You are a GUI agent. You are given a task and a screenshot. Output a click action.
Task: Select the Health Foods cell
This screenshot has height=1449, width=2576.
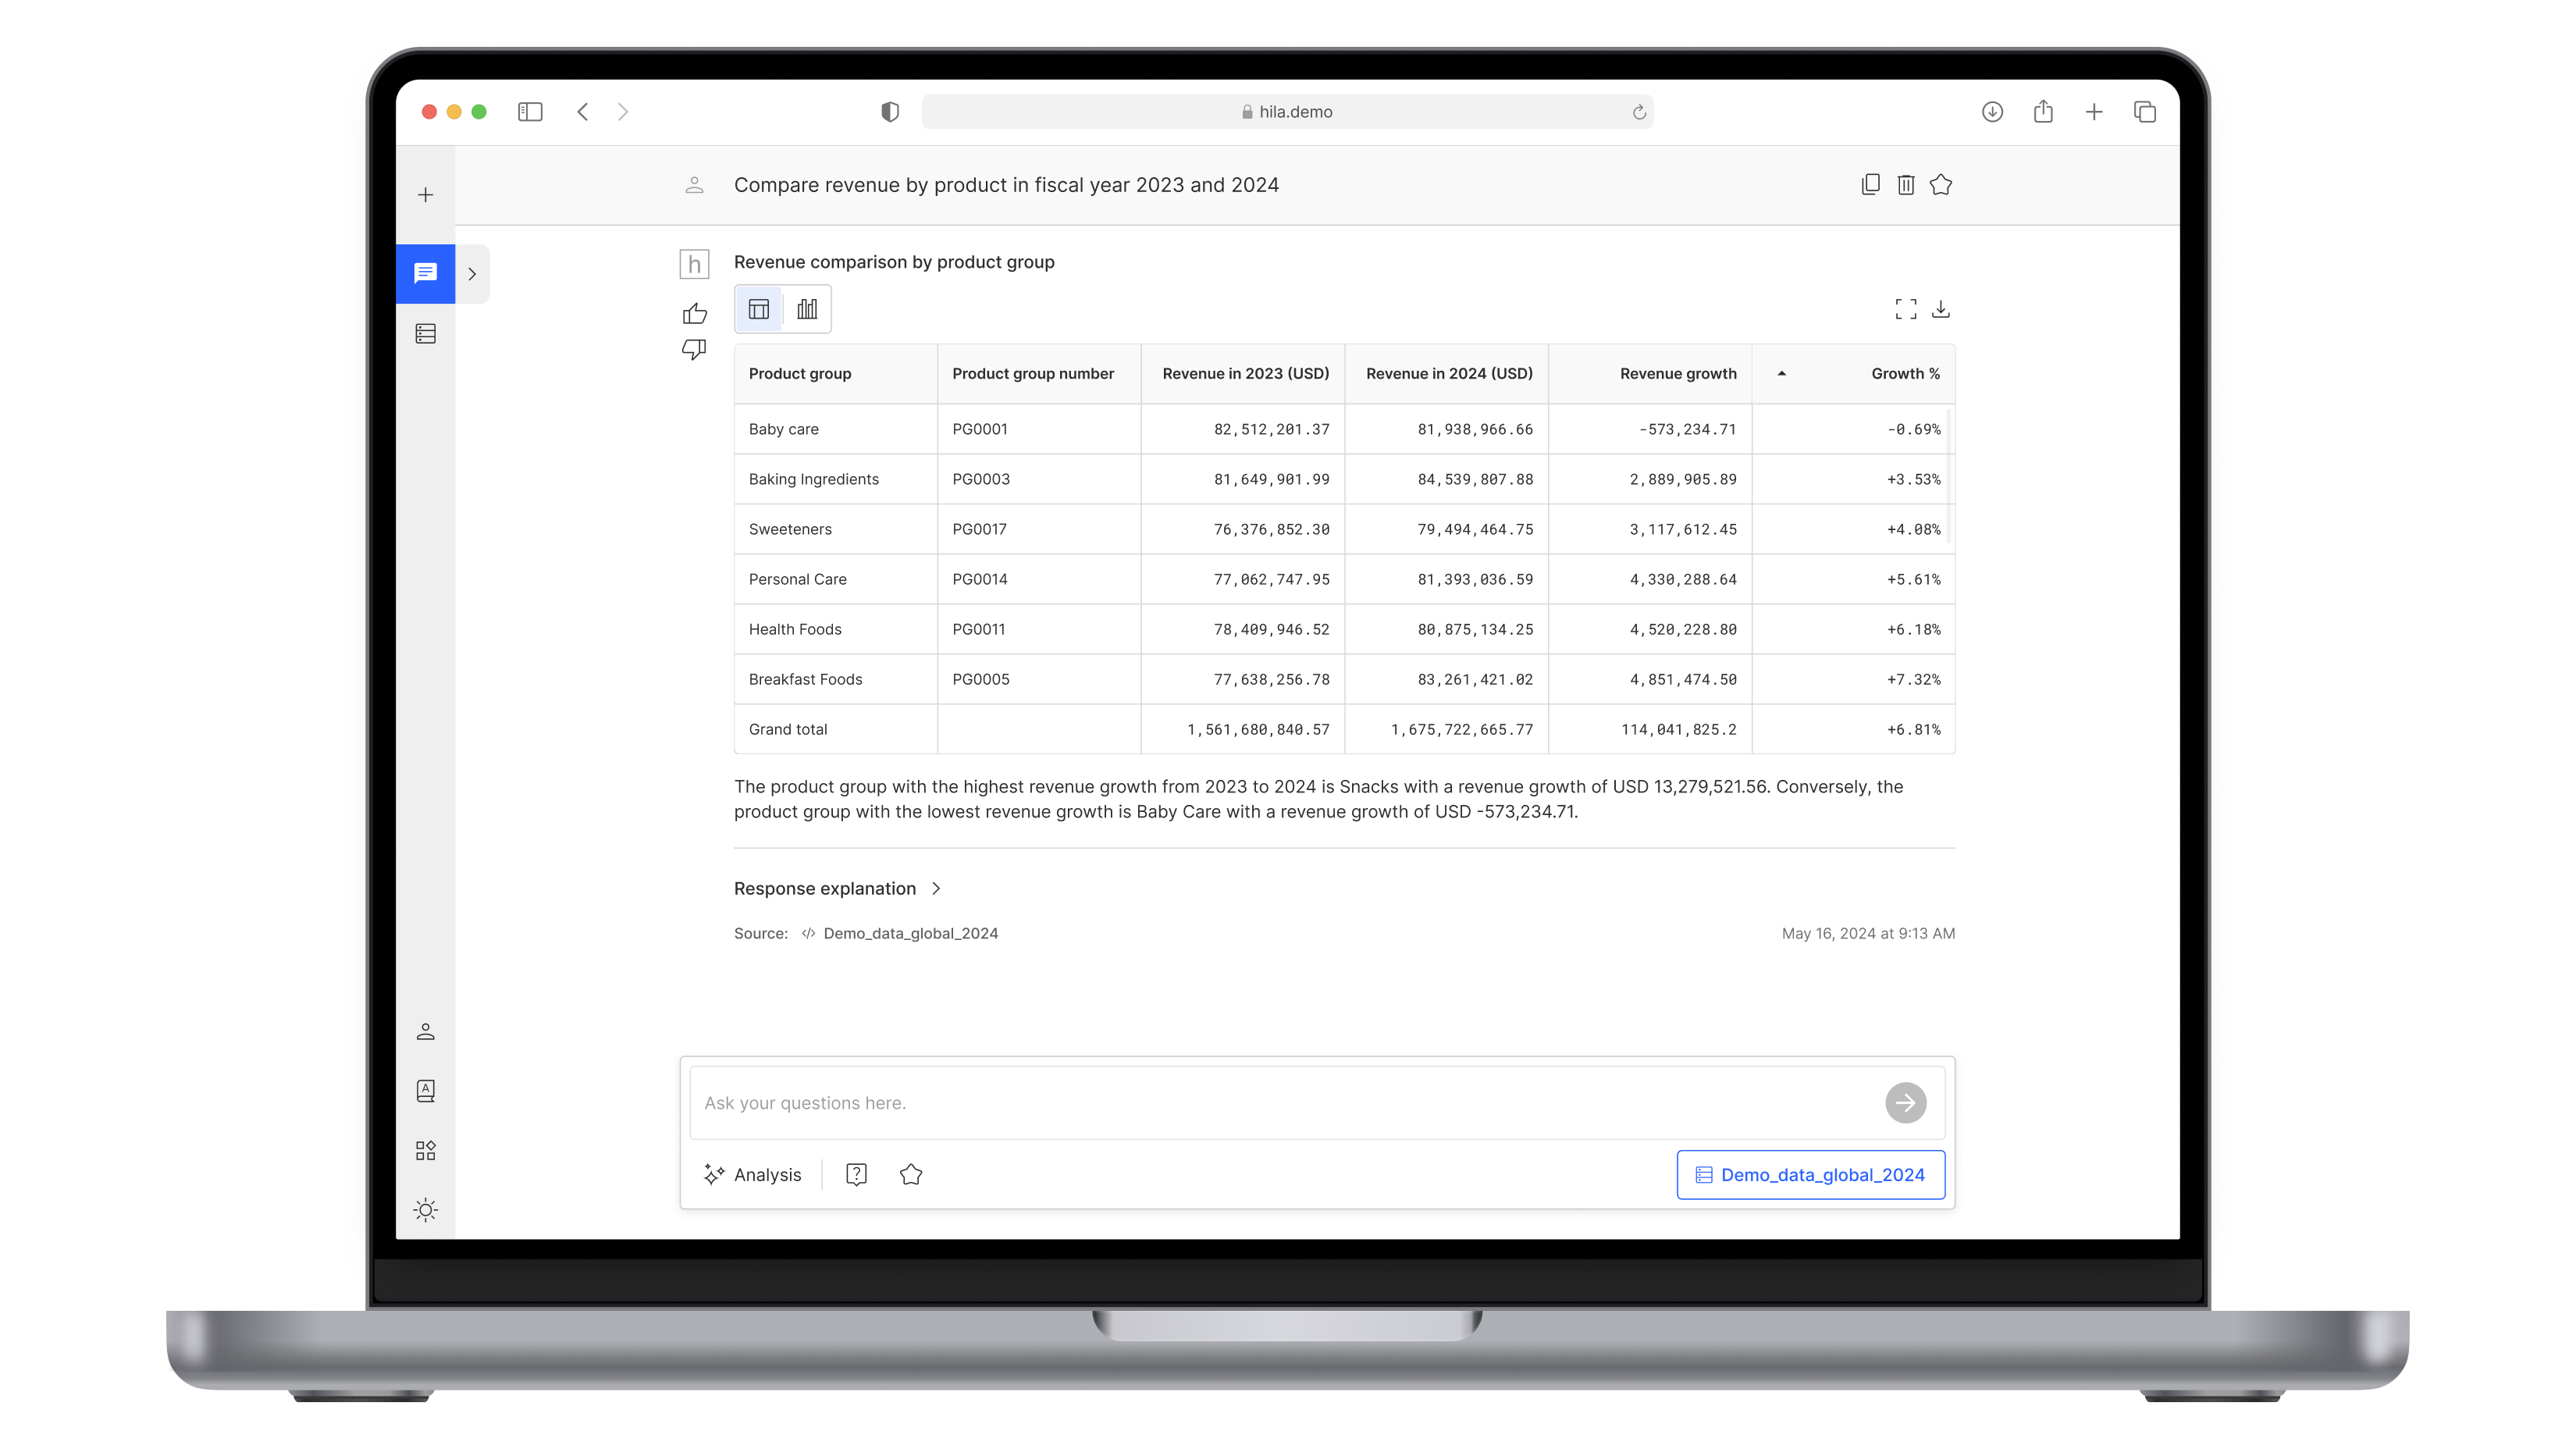pyautogui.click(x=835, y=629)
